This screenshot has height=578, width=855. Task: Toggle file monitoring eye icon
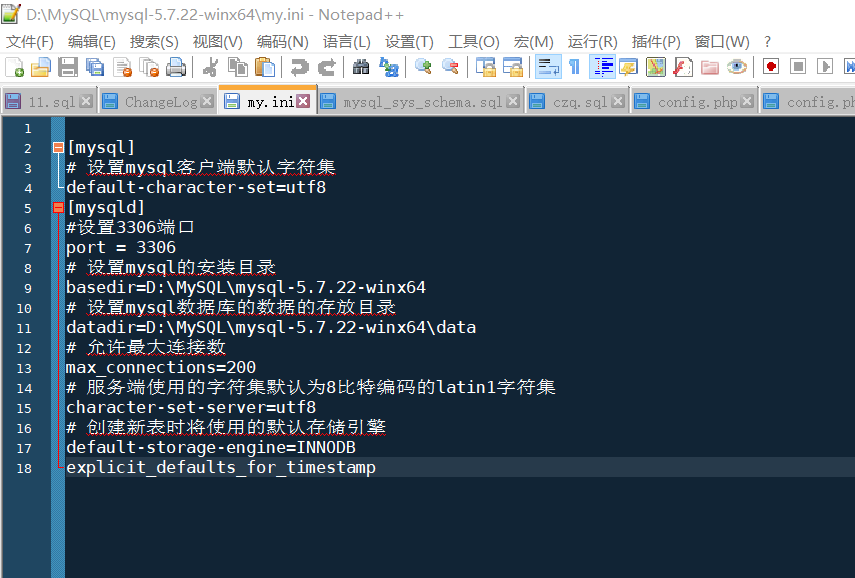click(x=736, y=67)
